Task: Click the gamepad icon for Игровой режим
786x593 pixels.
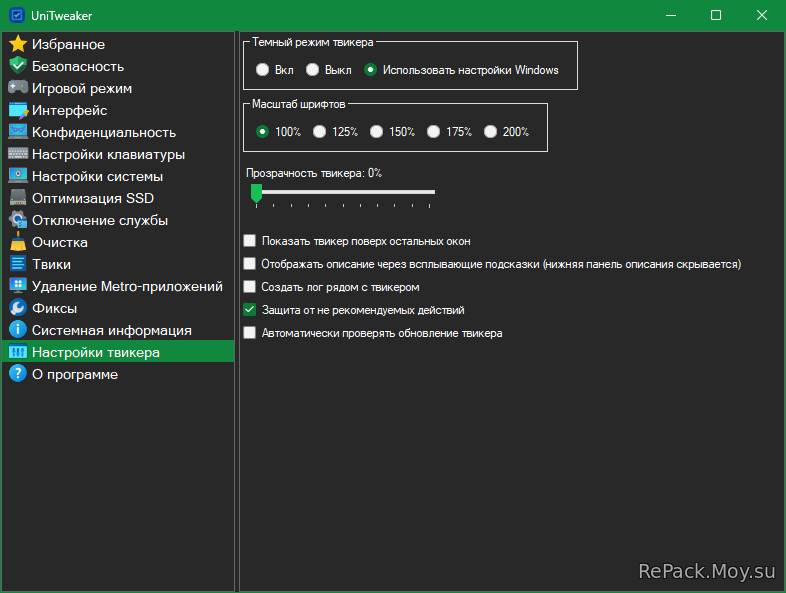Action: (17, 88)
